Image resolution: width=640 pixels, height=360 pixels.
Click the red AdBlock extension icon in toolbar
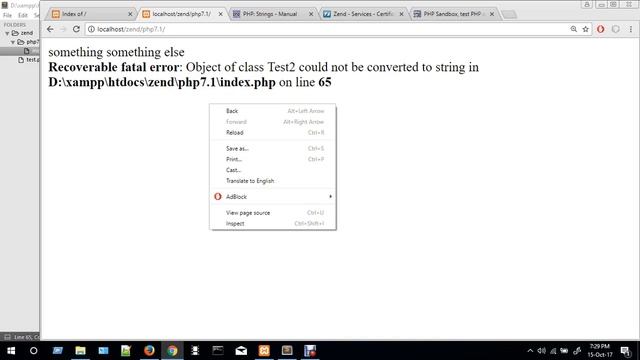tap(600, 29)
